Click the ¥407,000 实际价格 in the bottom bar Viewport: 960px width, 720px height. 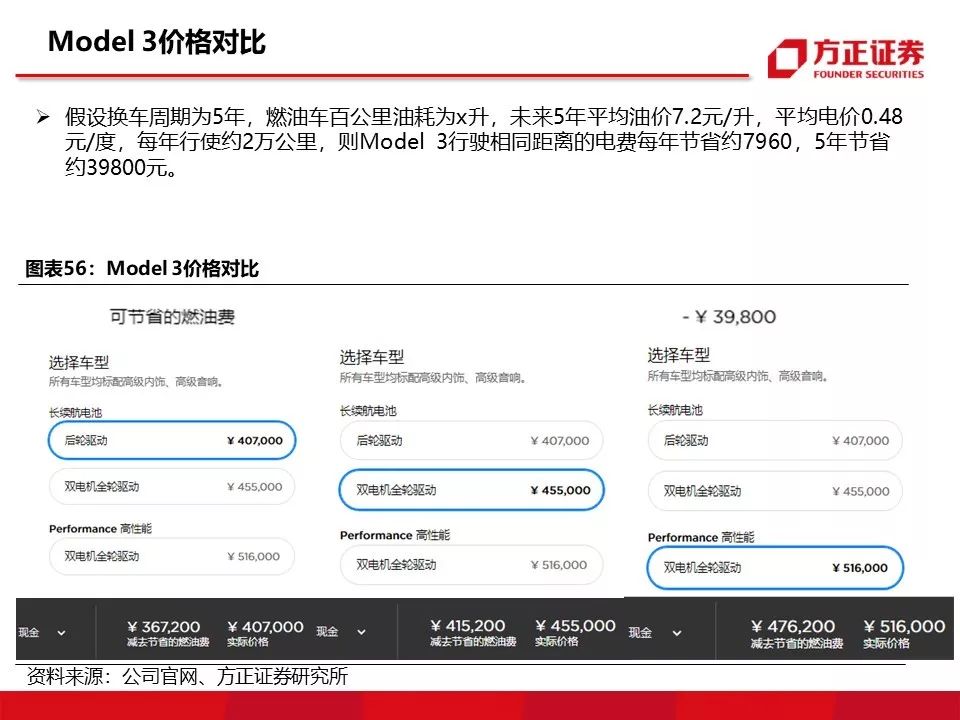(265, 634)
